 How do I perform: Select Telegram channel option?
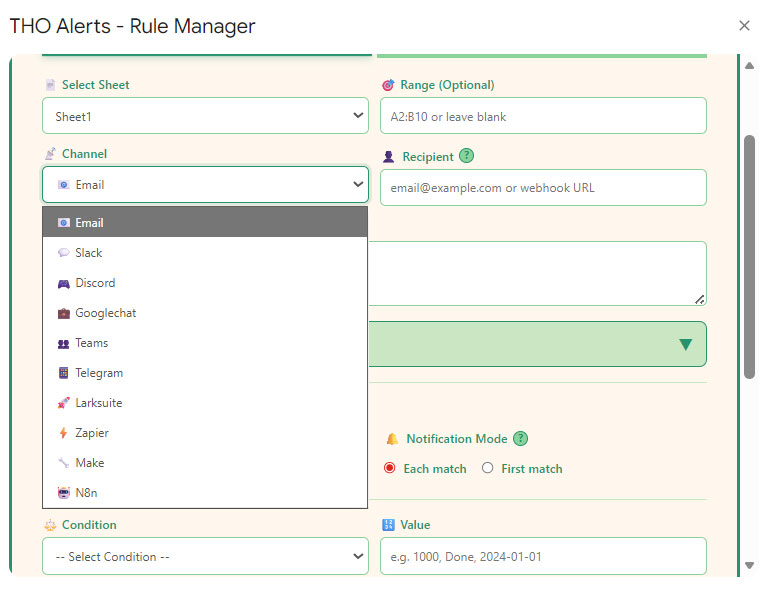pyautogui.click(x=205, y=373)
